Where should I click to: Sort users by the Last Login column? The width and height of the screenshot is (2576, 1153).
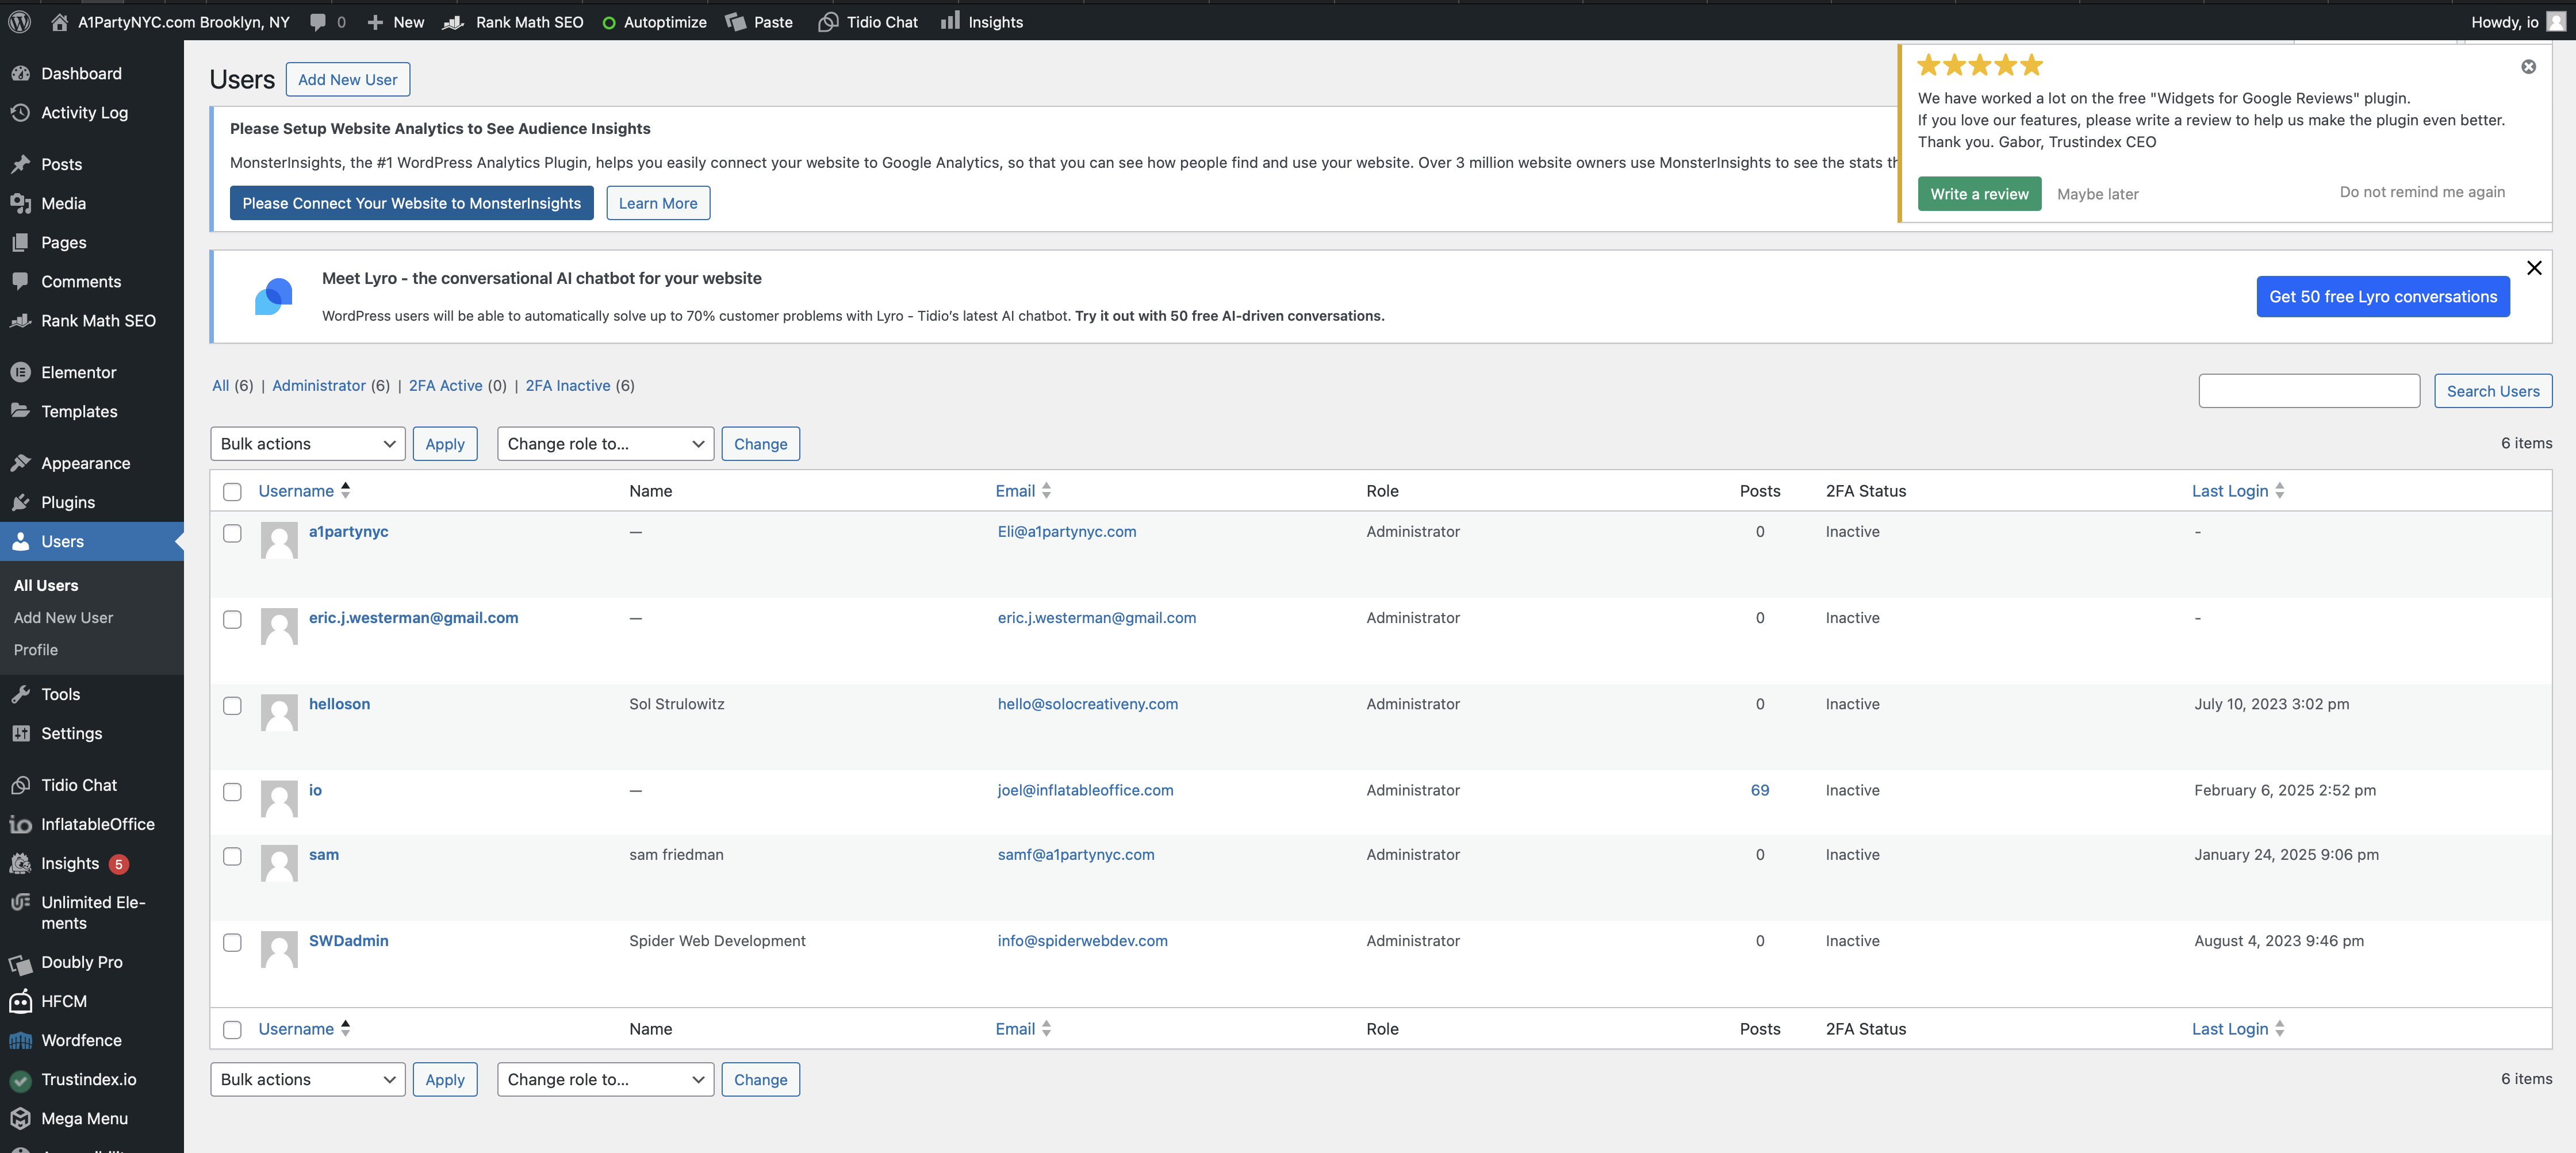point(2229,491)
